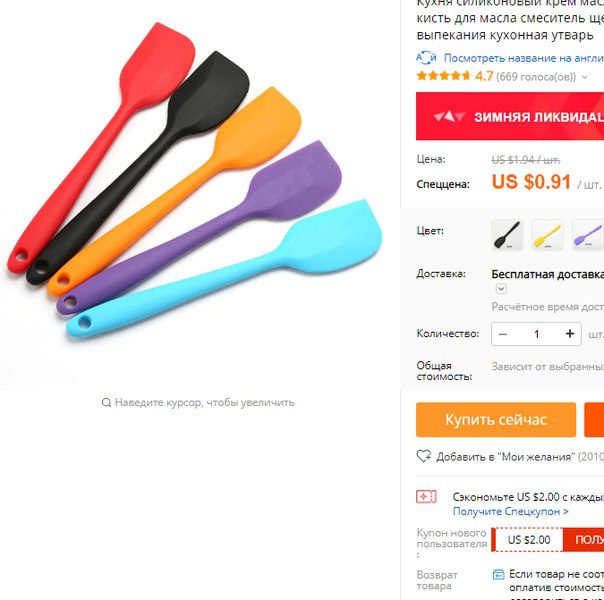The width and height of the screenshot is (604, 600).
Task: Click the Зимняя ликвидация sale banner logo
Action: point(450,116)
